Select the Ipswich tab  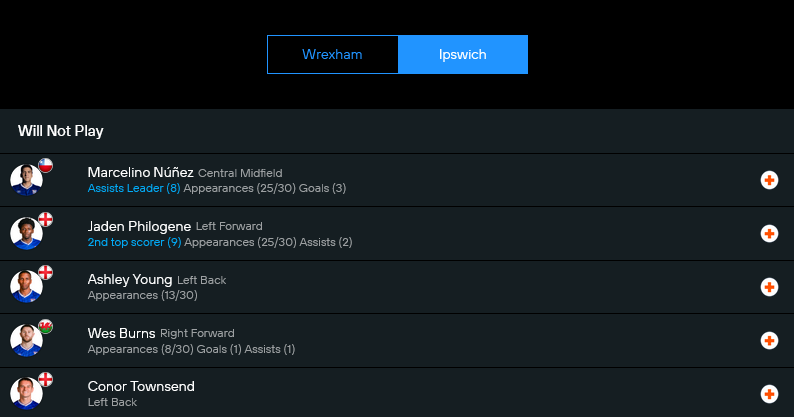click(462, 54)
